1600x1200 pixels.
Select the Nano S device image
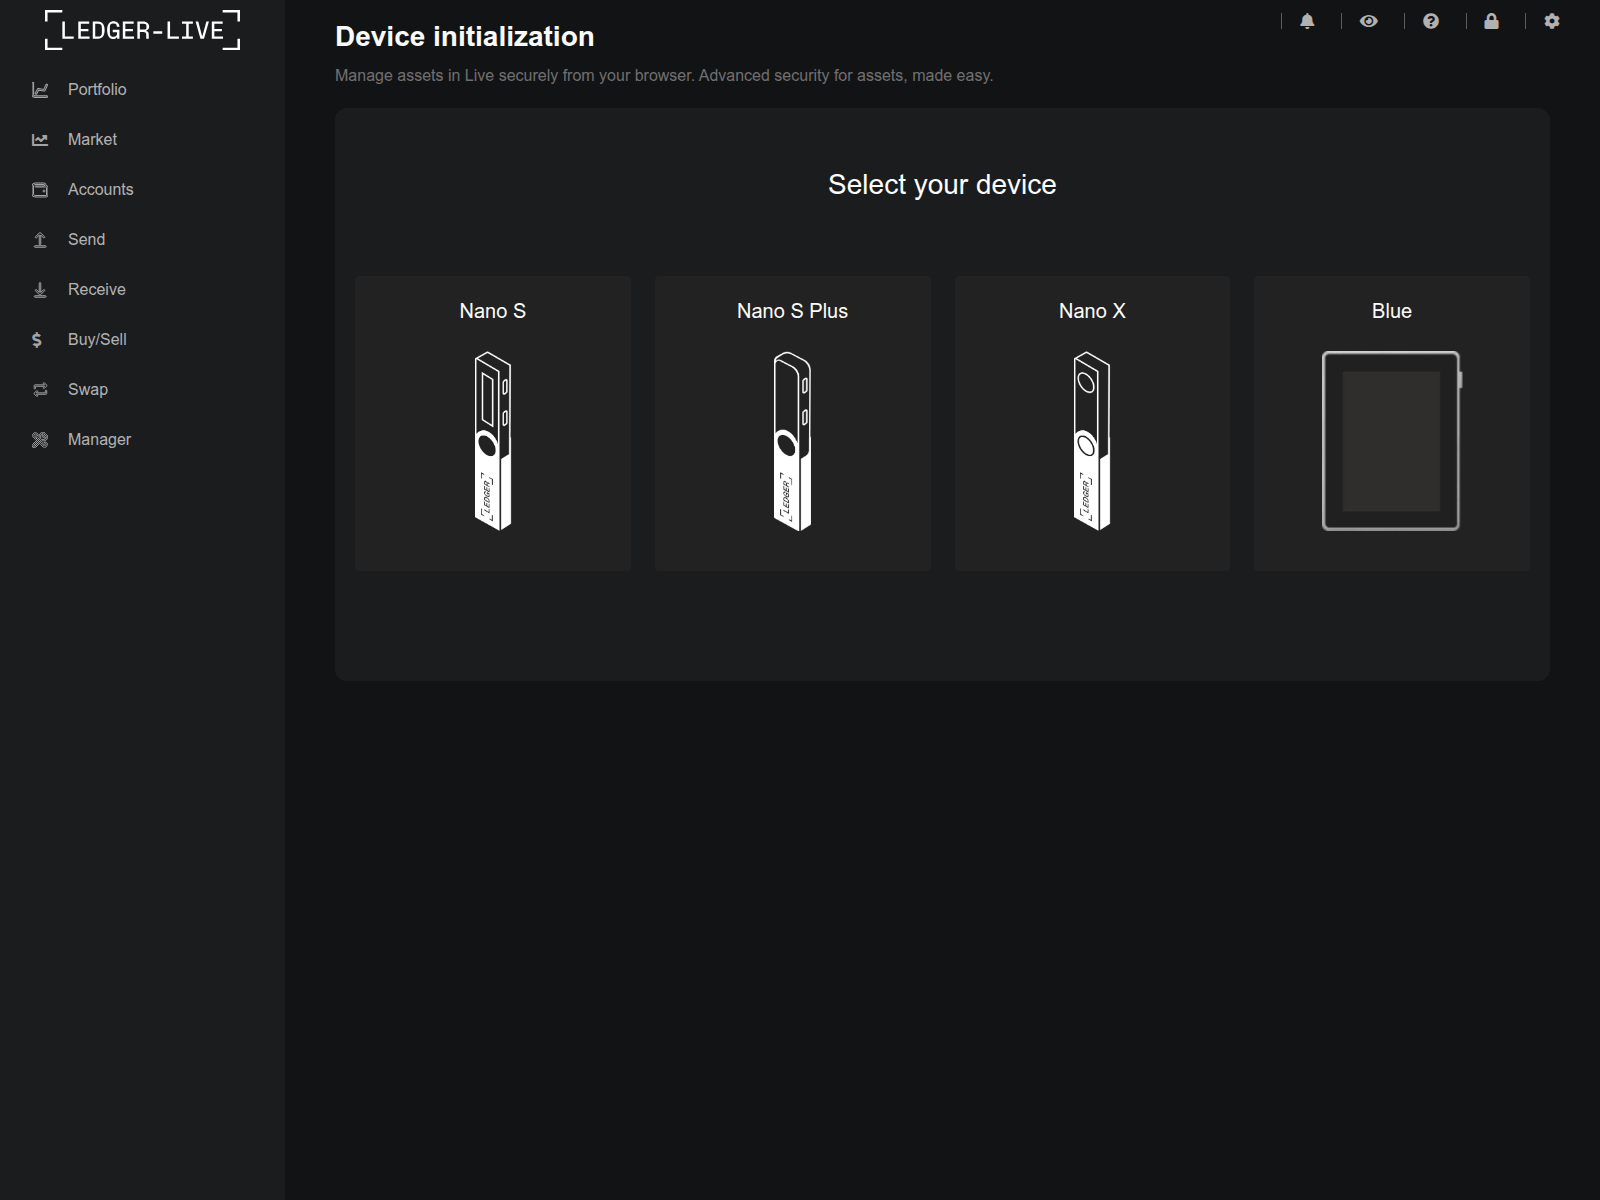pyautogui.click(x=493, y=441)
